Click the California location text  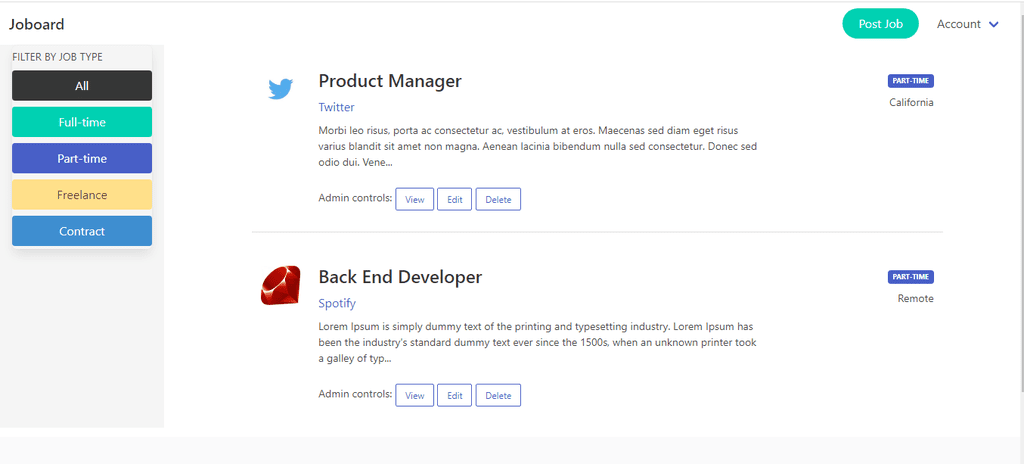click(912, 103)
